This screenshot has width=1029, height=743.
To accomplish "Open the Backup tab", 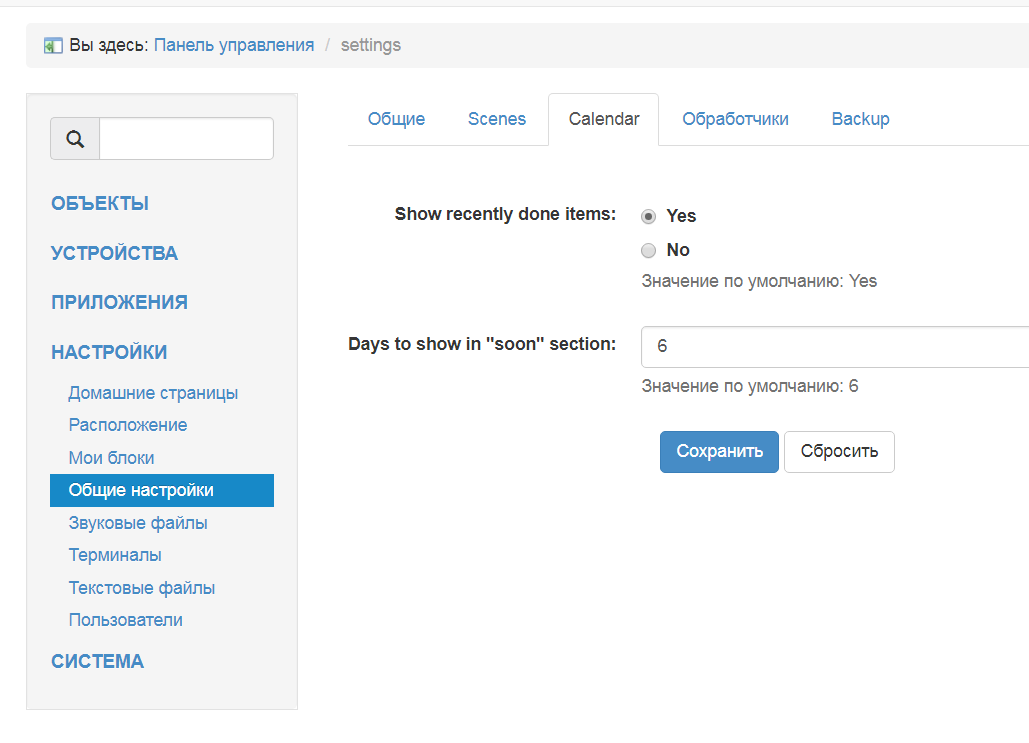I will point(860,119).
